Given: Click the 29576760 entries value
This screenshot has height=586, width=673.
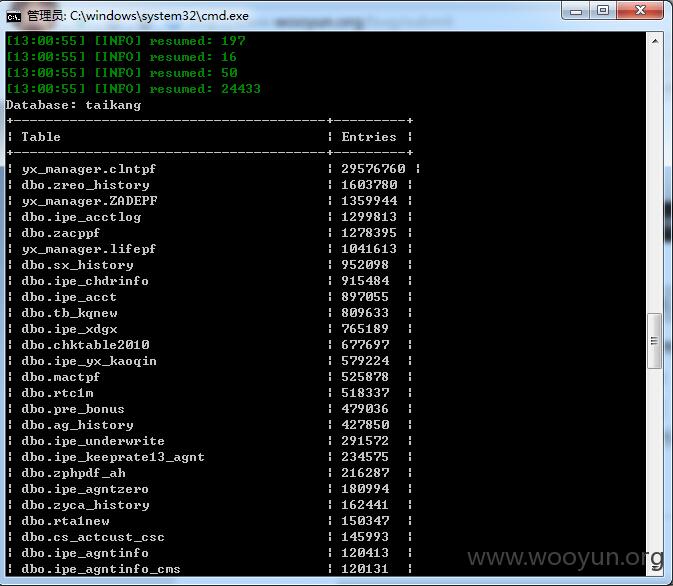Looking at the screenshot, I should click(x=373, y=169).
